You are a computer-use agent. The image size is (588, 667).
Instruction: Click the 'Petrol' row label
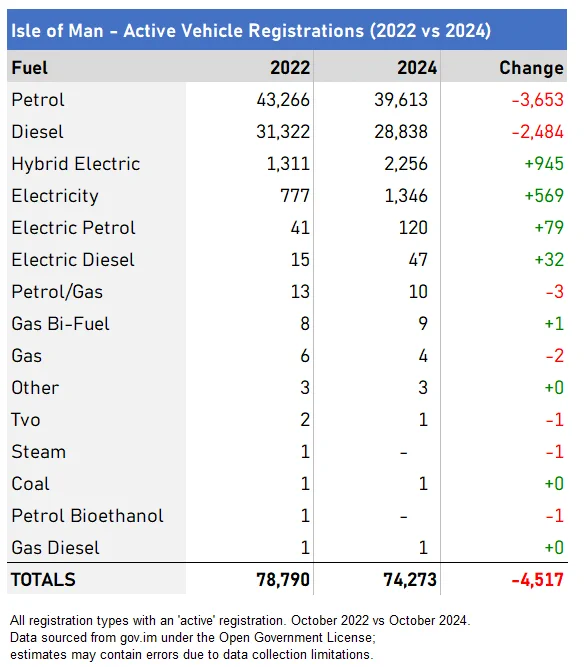[x=38, y=100]
